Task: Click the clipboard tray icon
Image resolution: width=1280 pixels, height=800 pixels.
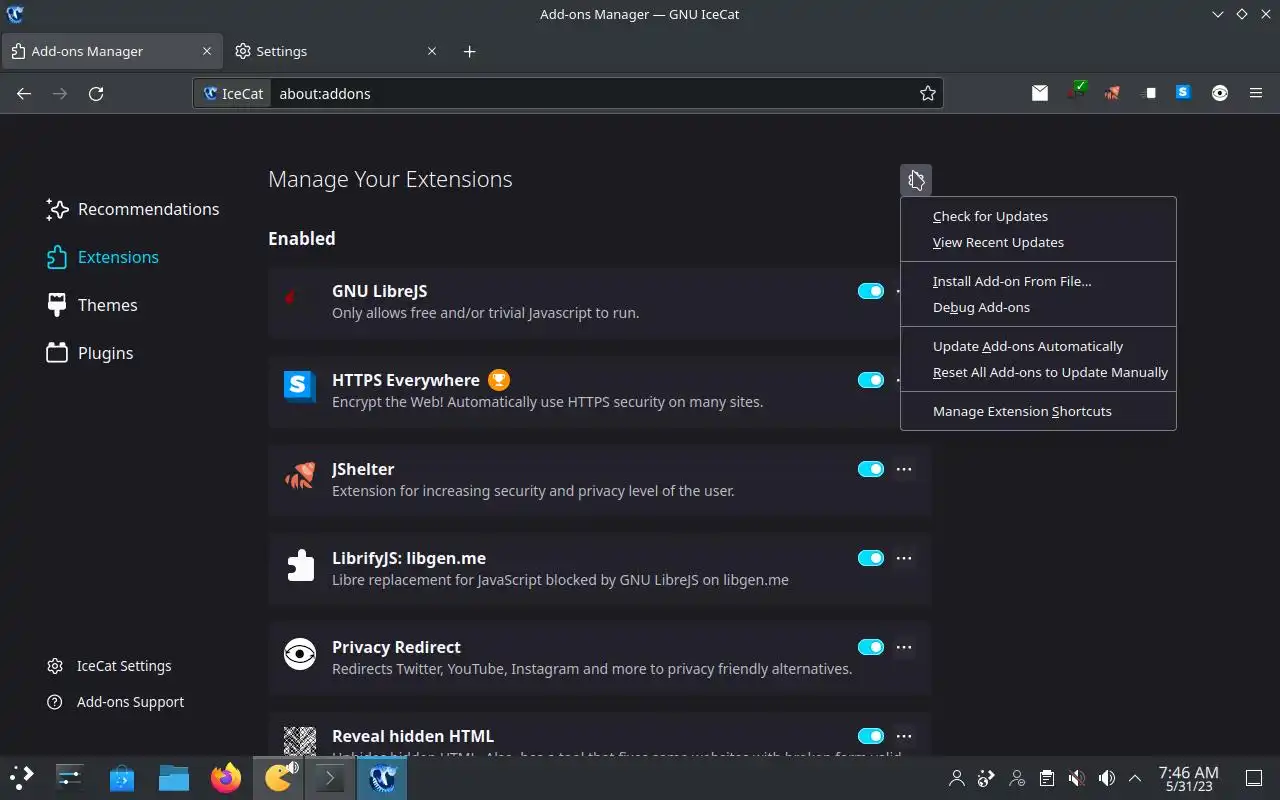Action: [x=1046, y=778]
